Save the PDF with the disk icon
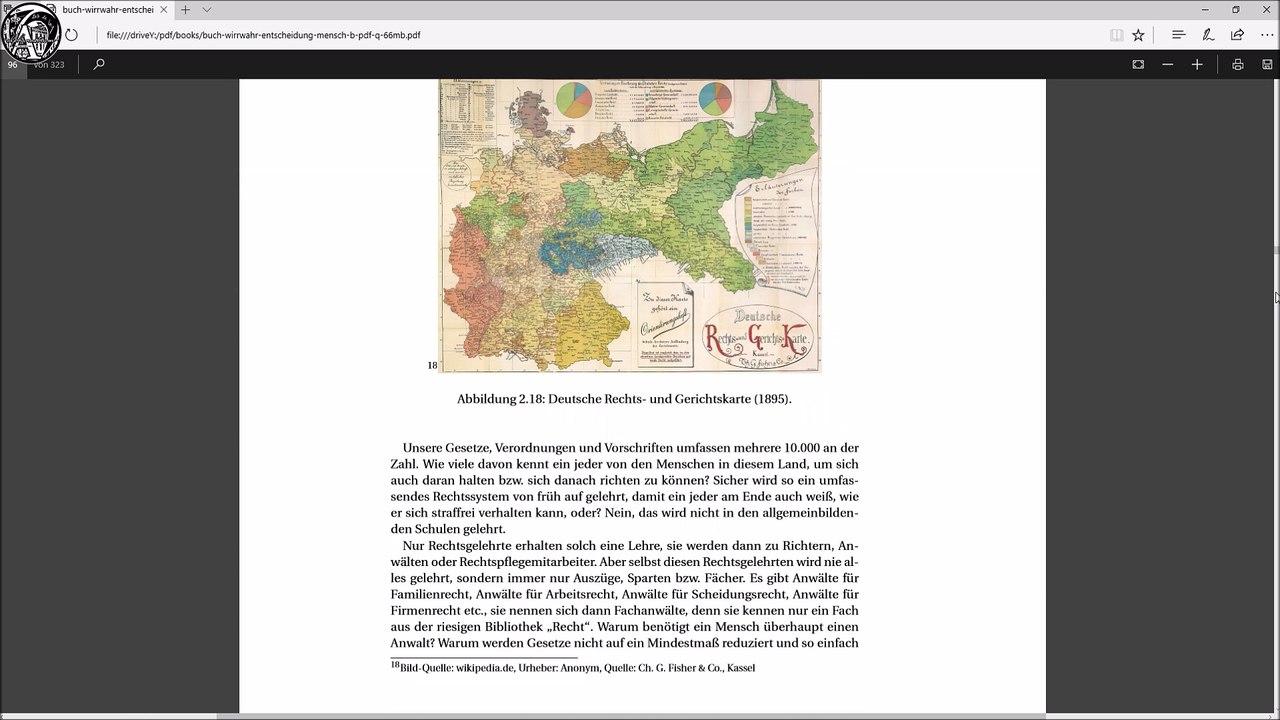 click(1266, 64)
